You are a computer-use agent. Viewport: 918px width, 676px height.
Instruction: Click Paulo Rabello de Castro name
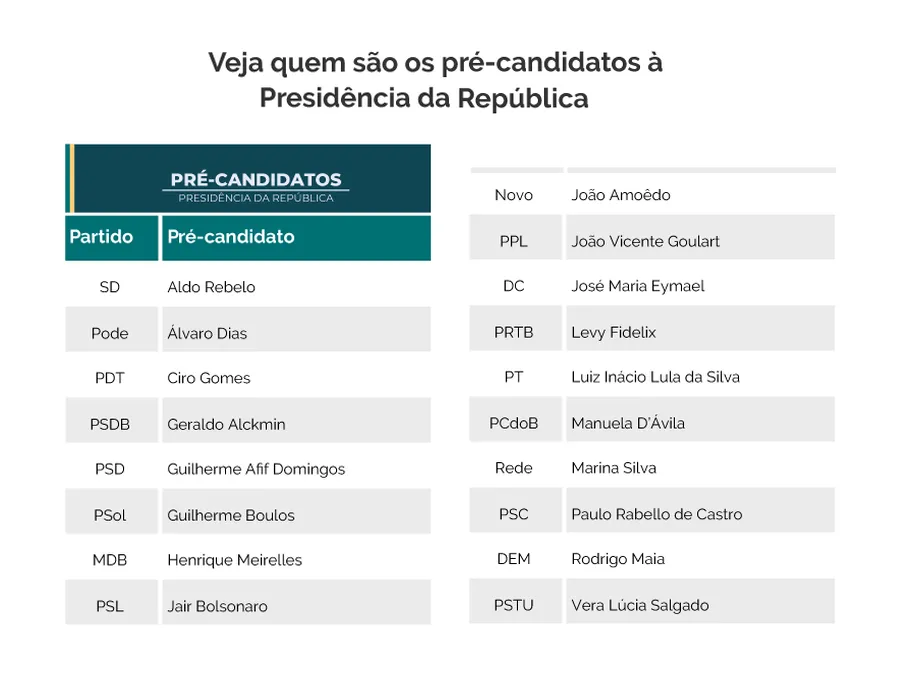(x=656, y=514)
